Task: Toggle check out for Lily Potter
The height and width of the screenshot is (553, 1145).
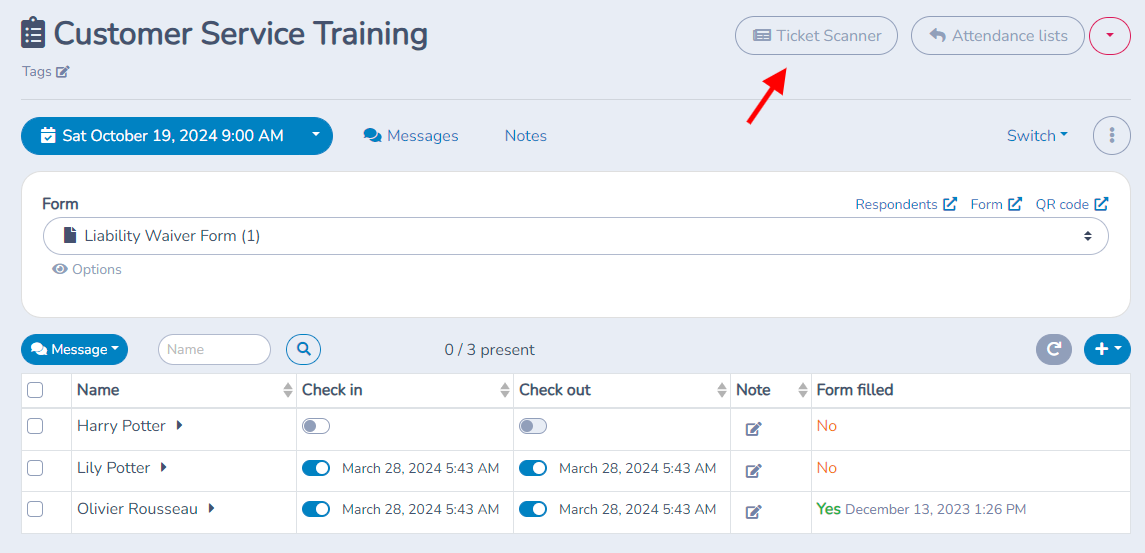Action: (533, 468)
